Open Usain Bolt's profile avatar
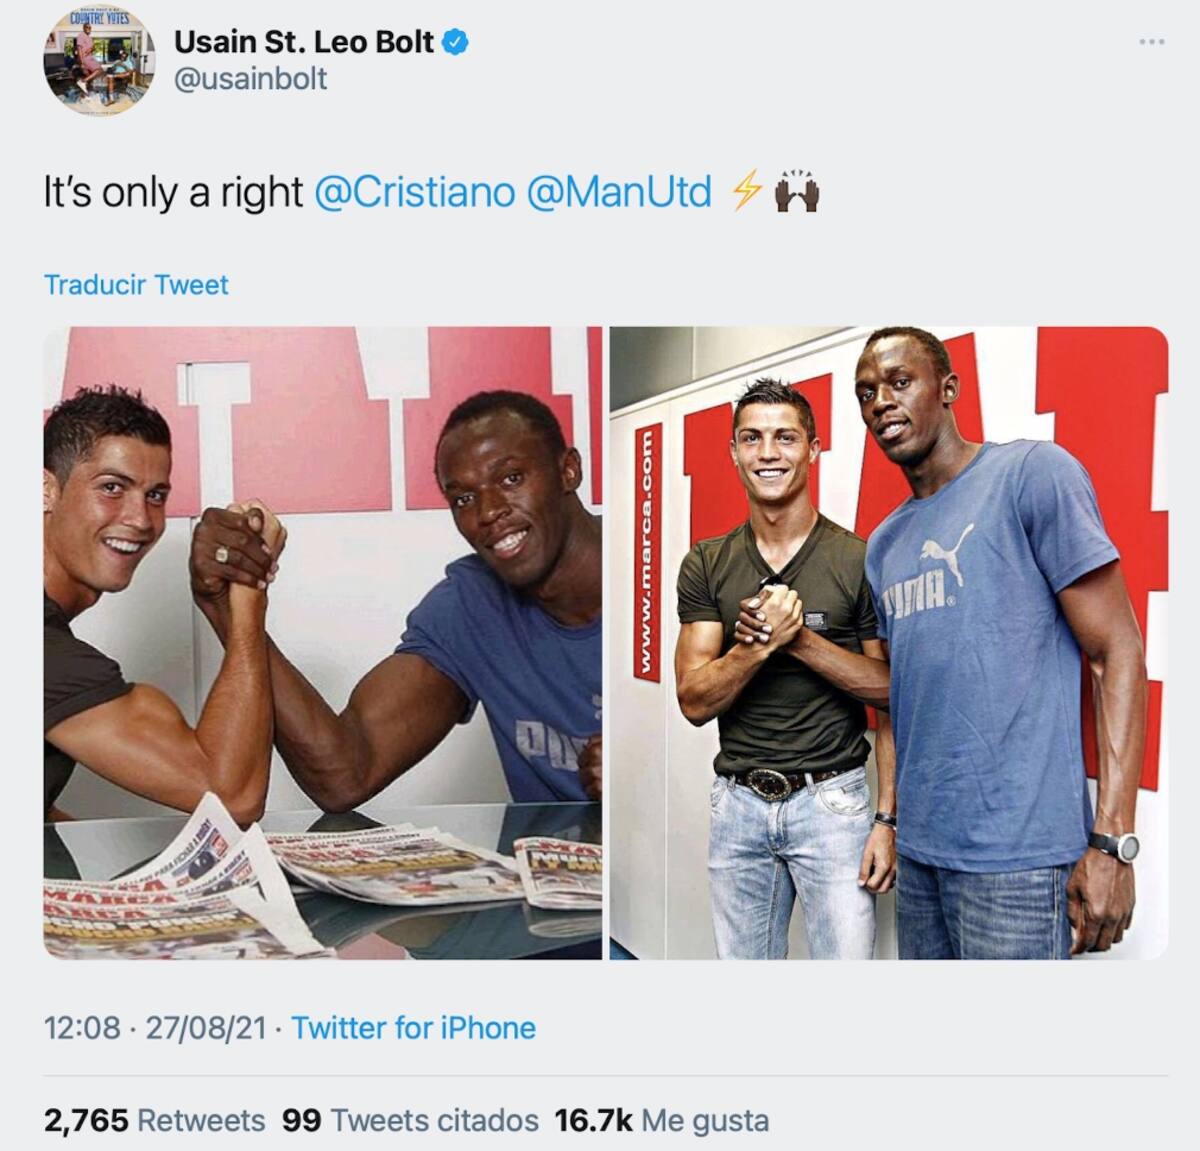Viewport: 1200px width, 1151px height. point(99,59)
